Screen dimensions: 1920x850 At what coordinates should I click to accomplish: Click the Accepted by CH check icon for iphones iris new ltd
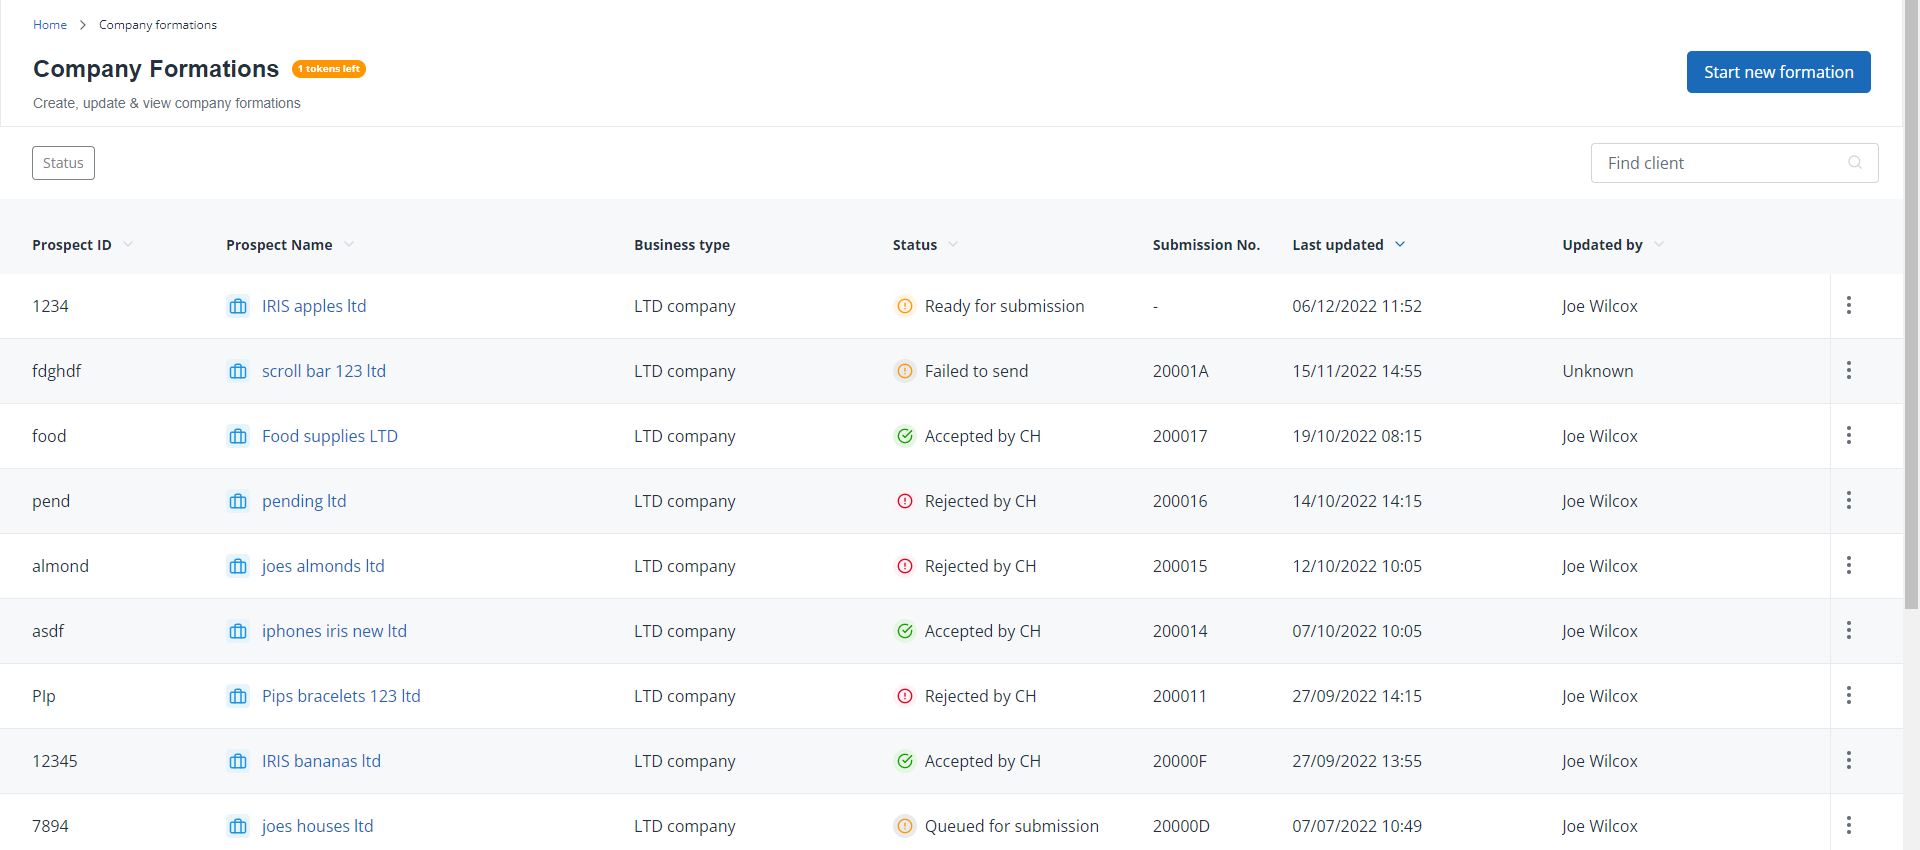point(904,631)
